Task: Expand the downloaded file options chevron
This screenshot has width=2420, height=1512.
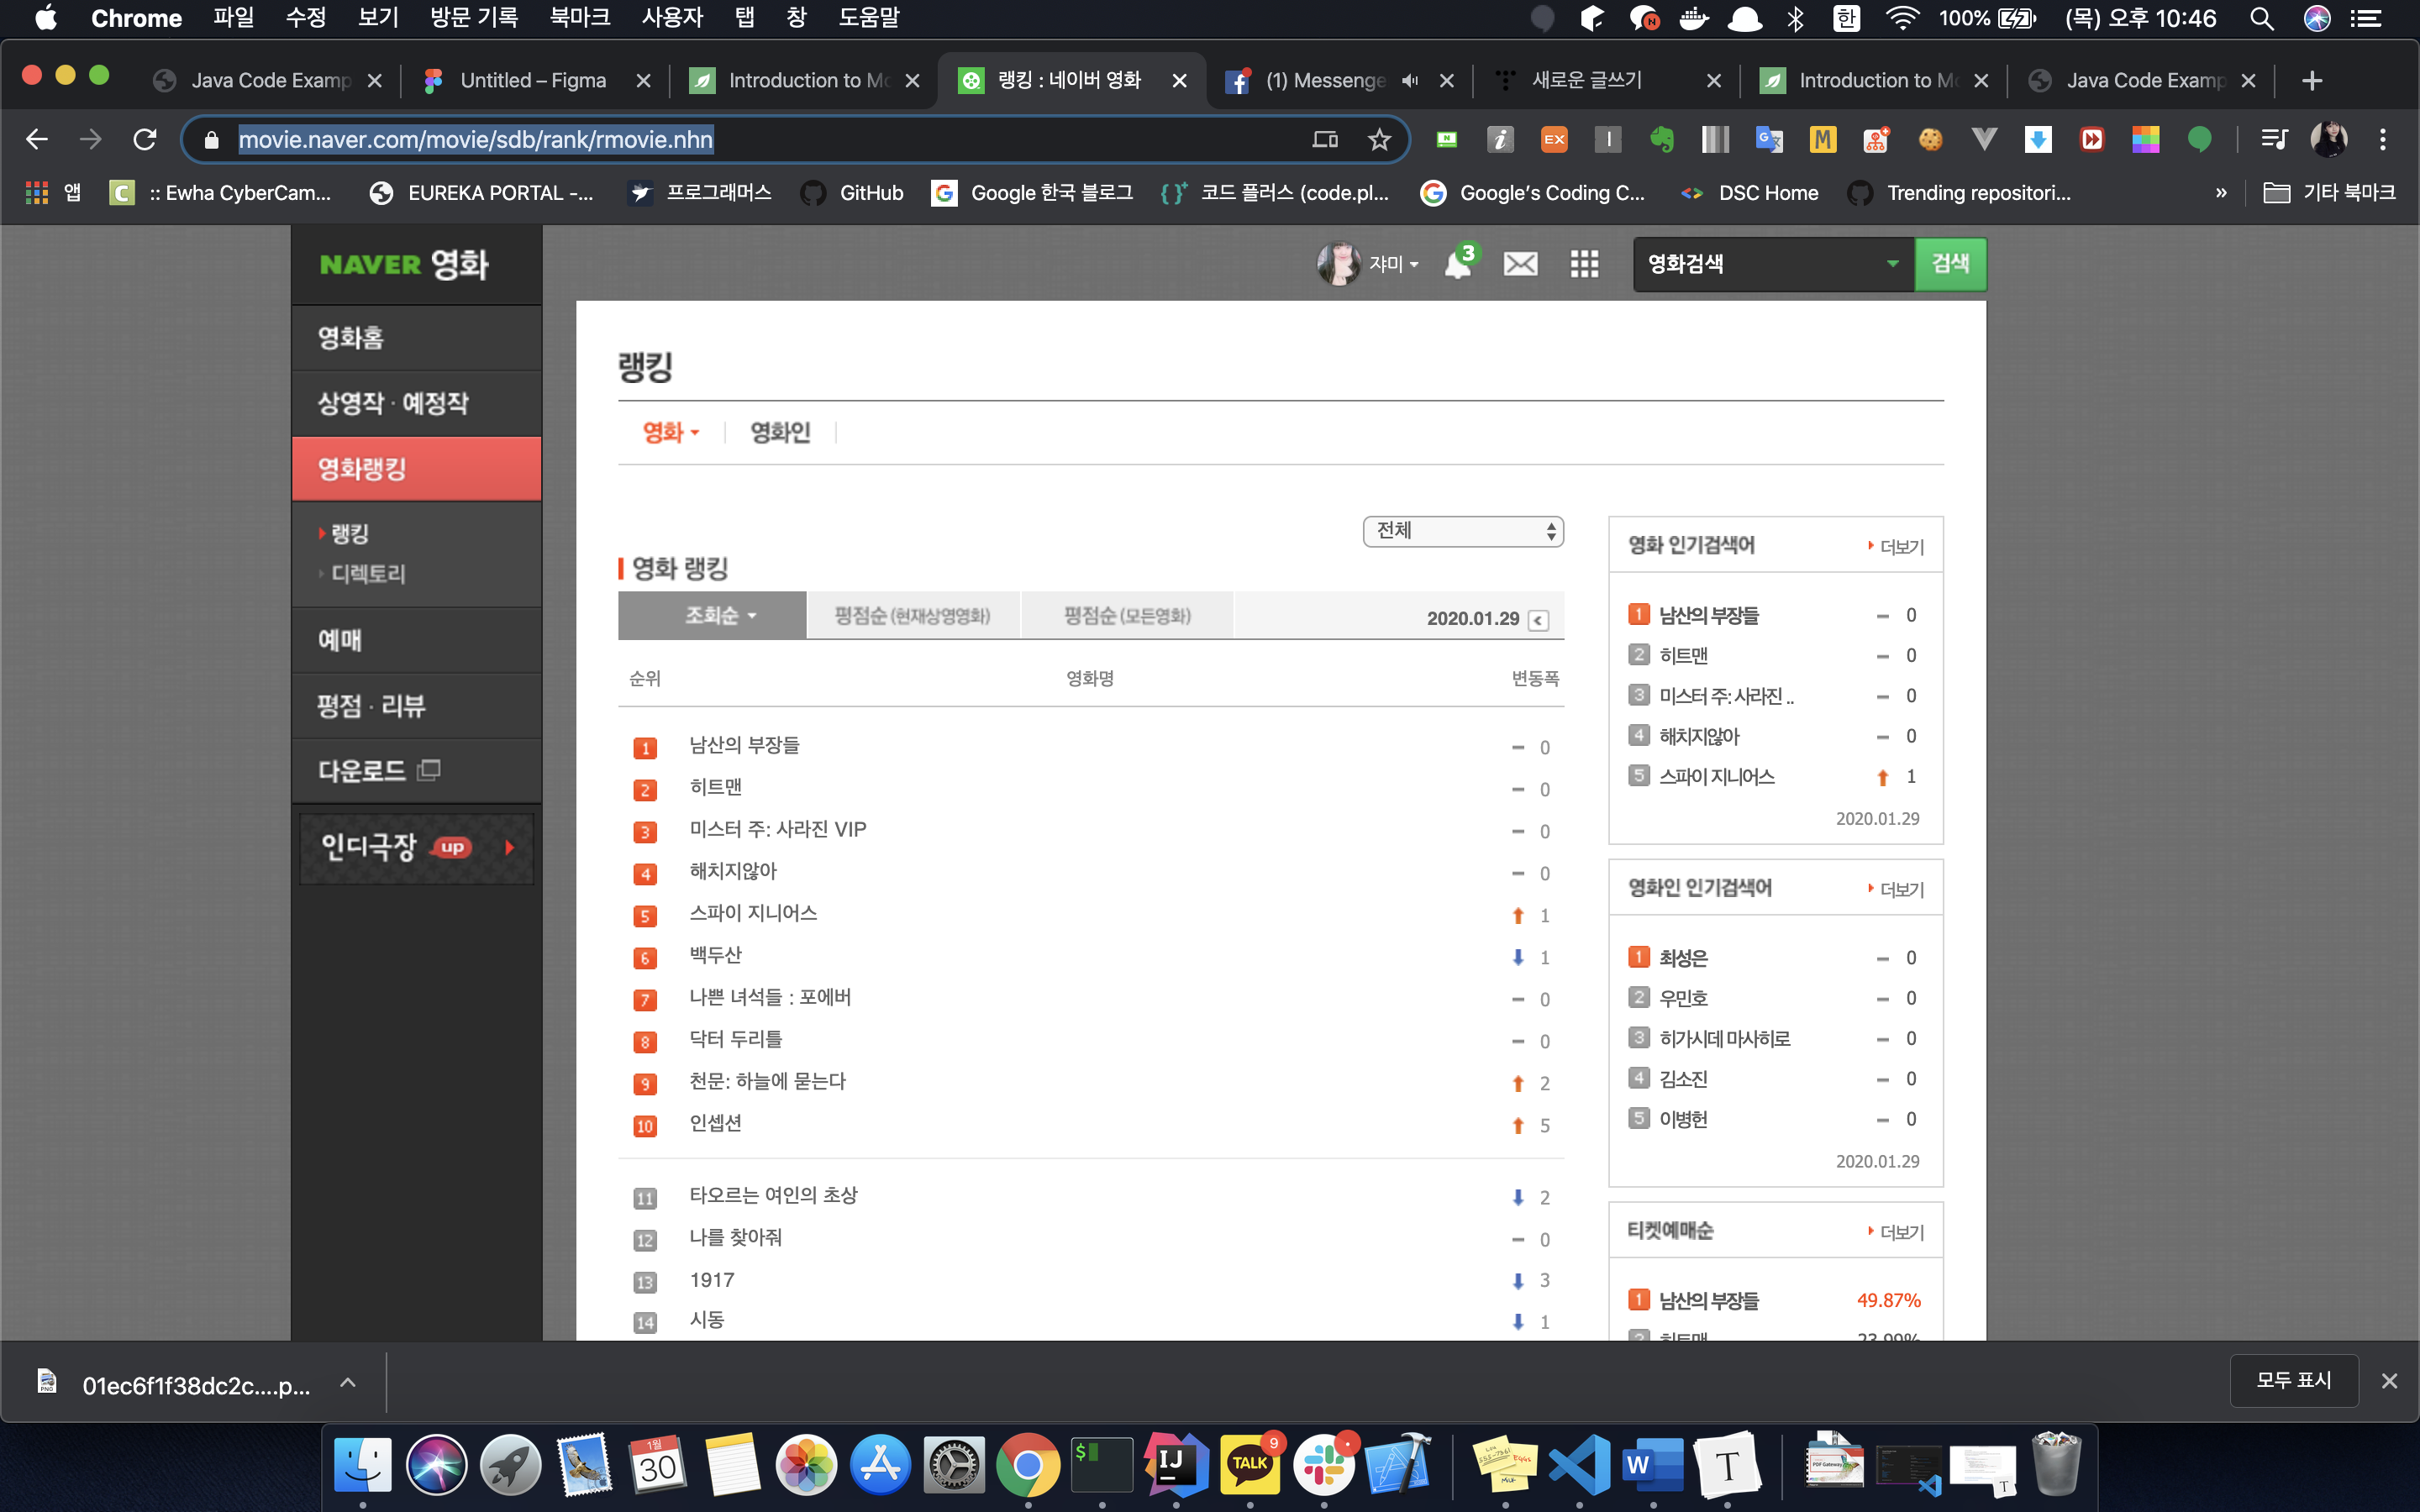Action: click(x=347, y=1384)
